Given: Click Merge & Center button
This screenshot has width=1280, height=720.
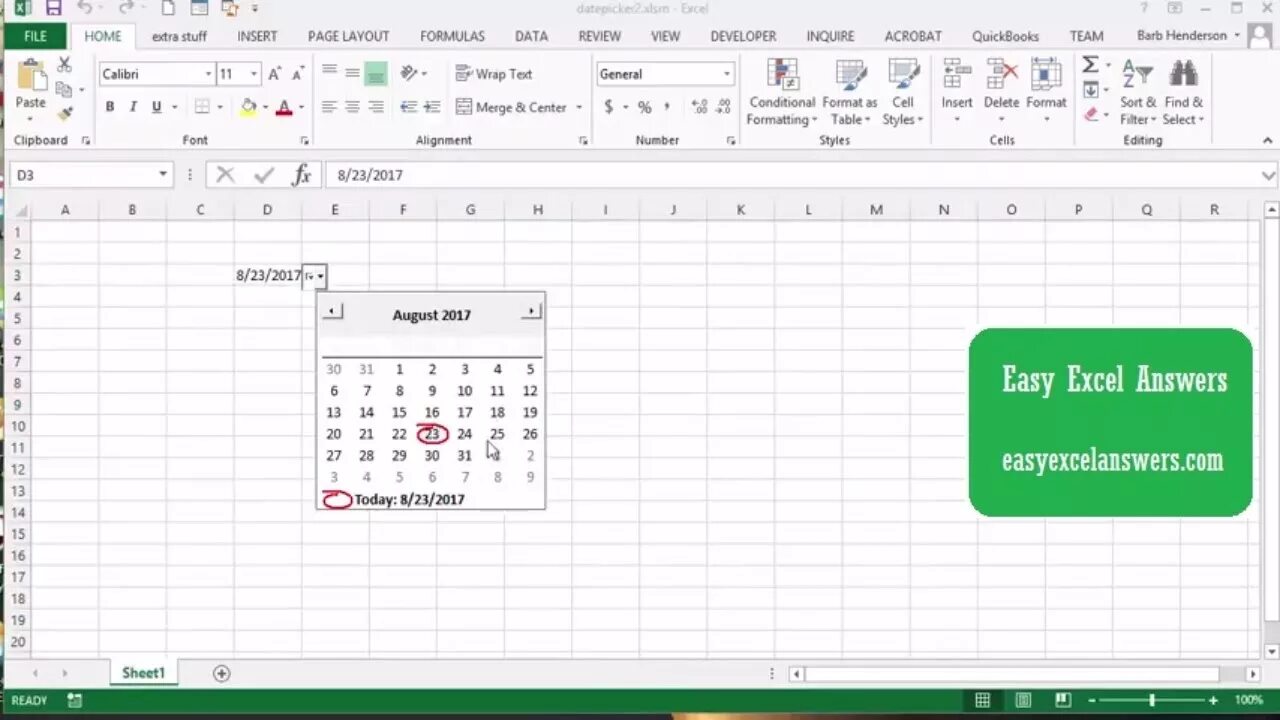Looking at the screenshot, I should (511, 107).
